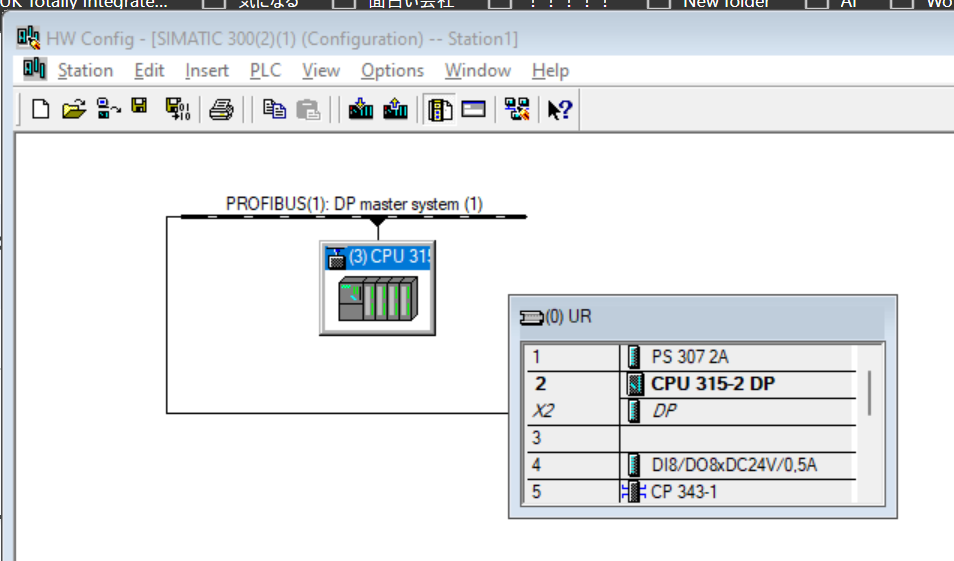Click the Paste toolbar icon
The height and width of the screenshot is (561, 954).
(308, 110)
